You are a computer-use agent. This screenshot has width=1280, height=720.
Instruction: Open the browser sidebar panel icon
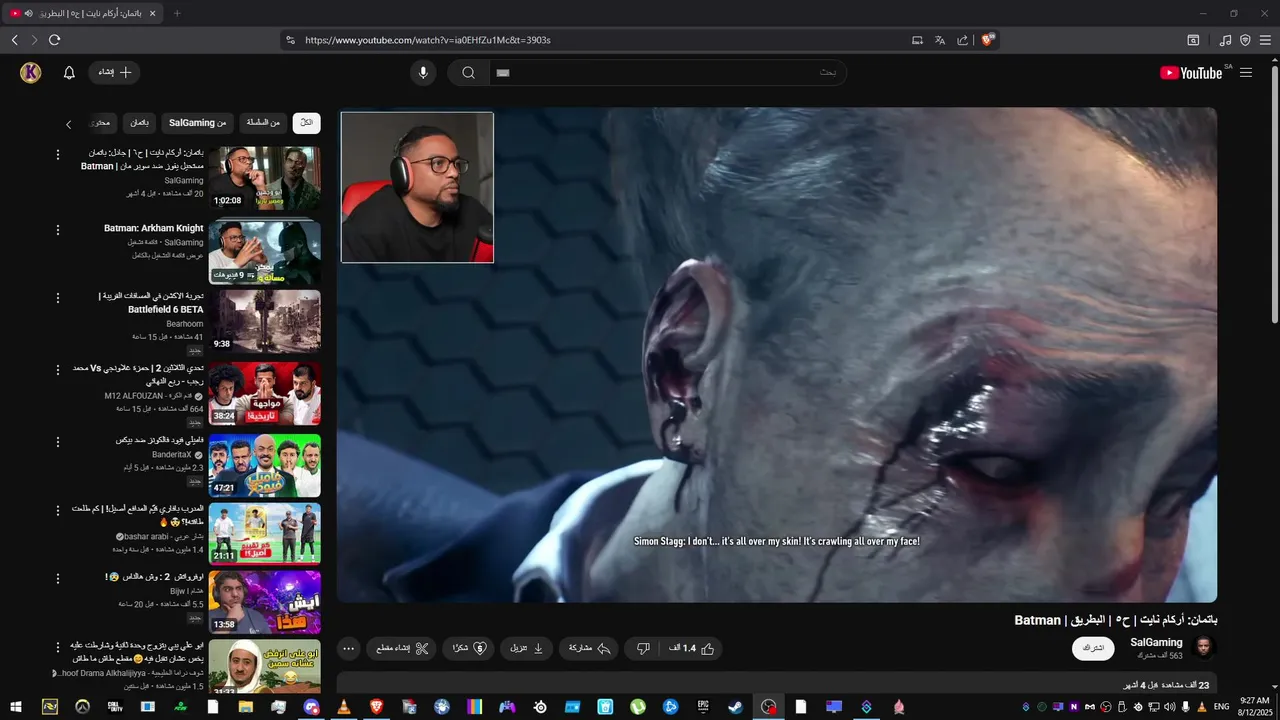coord(1193,40)
